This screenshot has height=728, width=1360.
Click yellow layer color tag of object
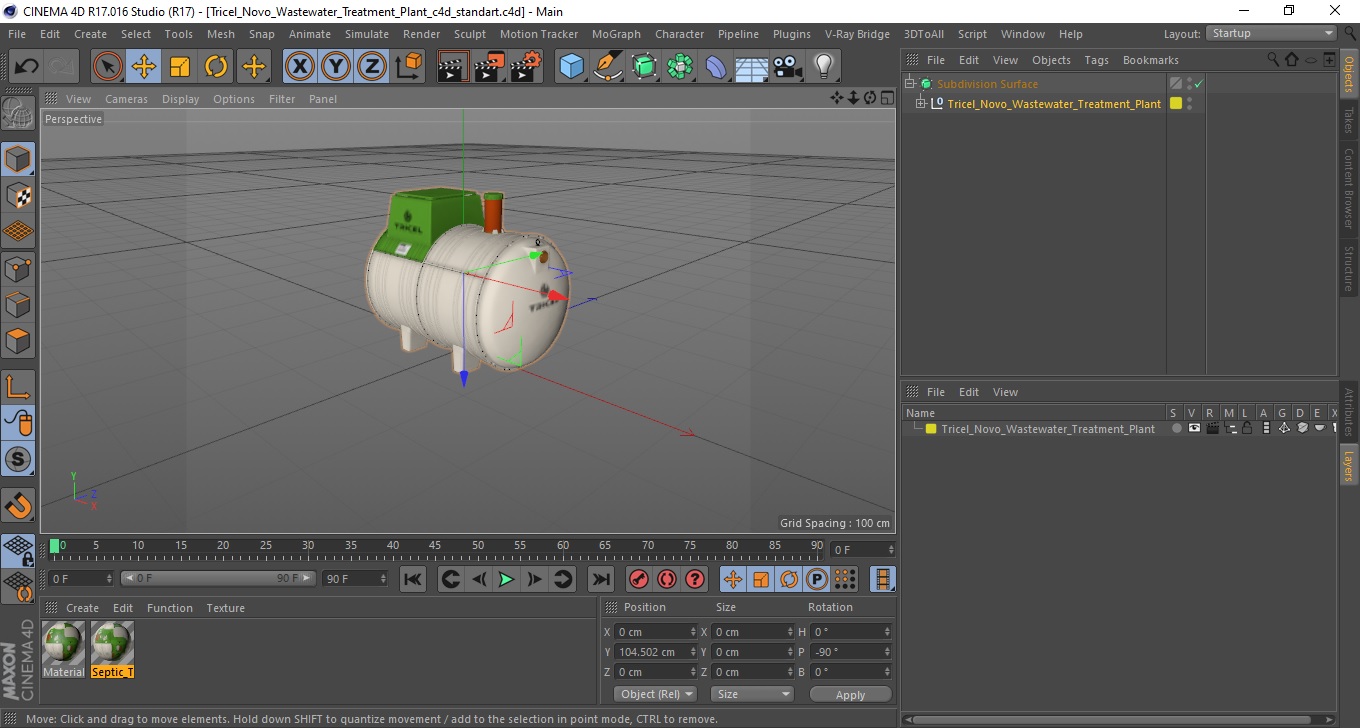coord(1176,103)
